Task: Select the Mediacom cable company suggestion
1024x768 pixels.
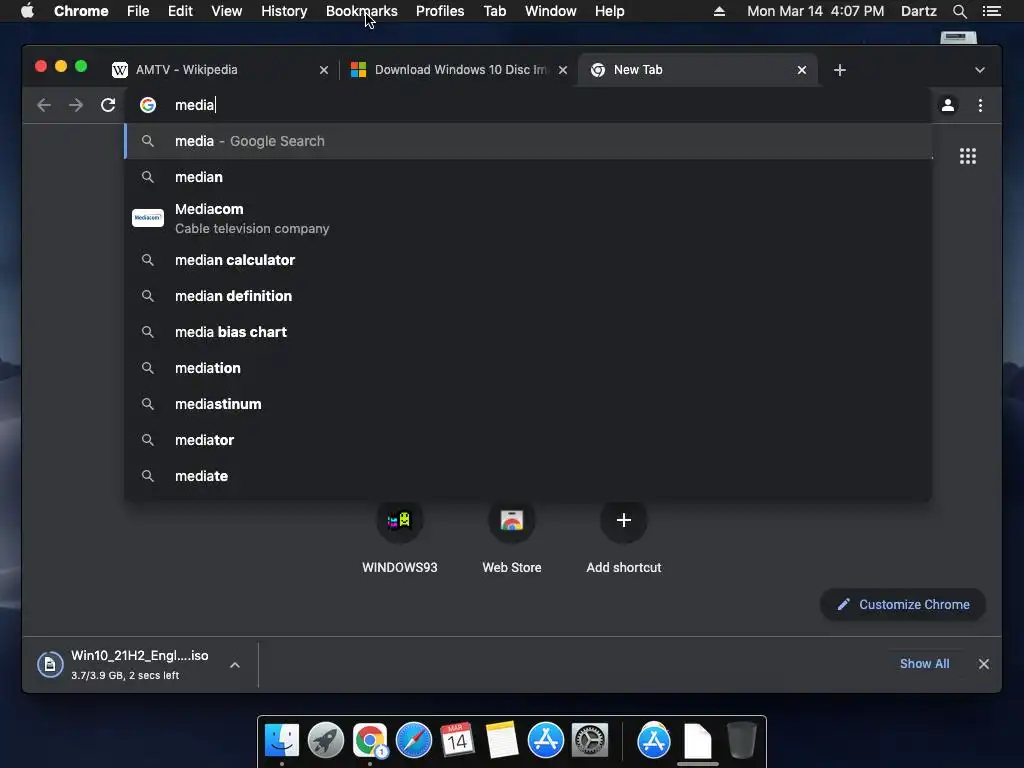Action: click(528, 218)
